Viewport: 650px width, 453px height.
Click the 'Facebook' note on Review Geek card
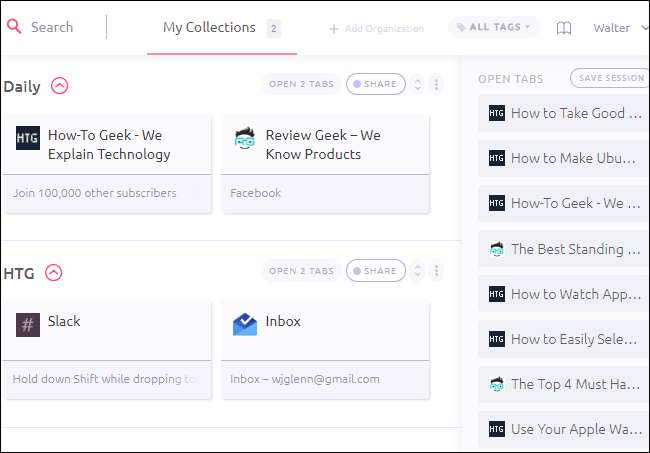coord(255,193)
